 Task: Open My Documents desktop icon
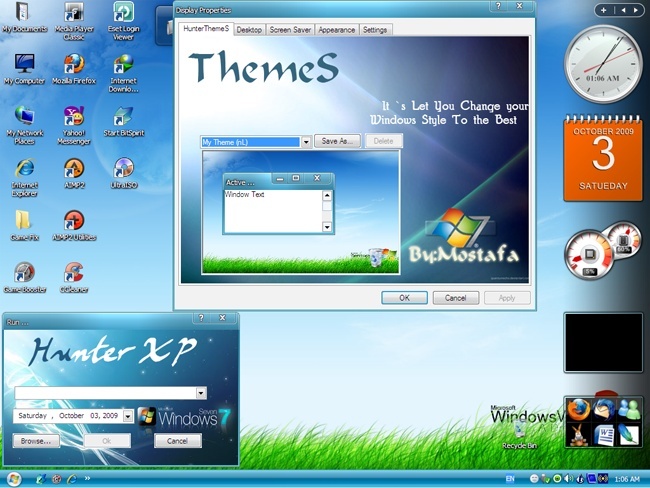(24, 17)
